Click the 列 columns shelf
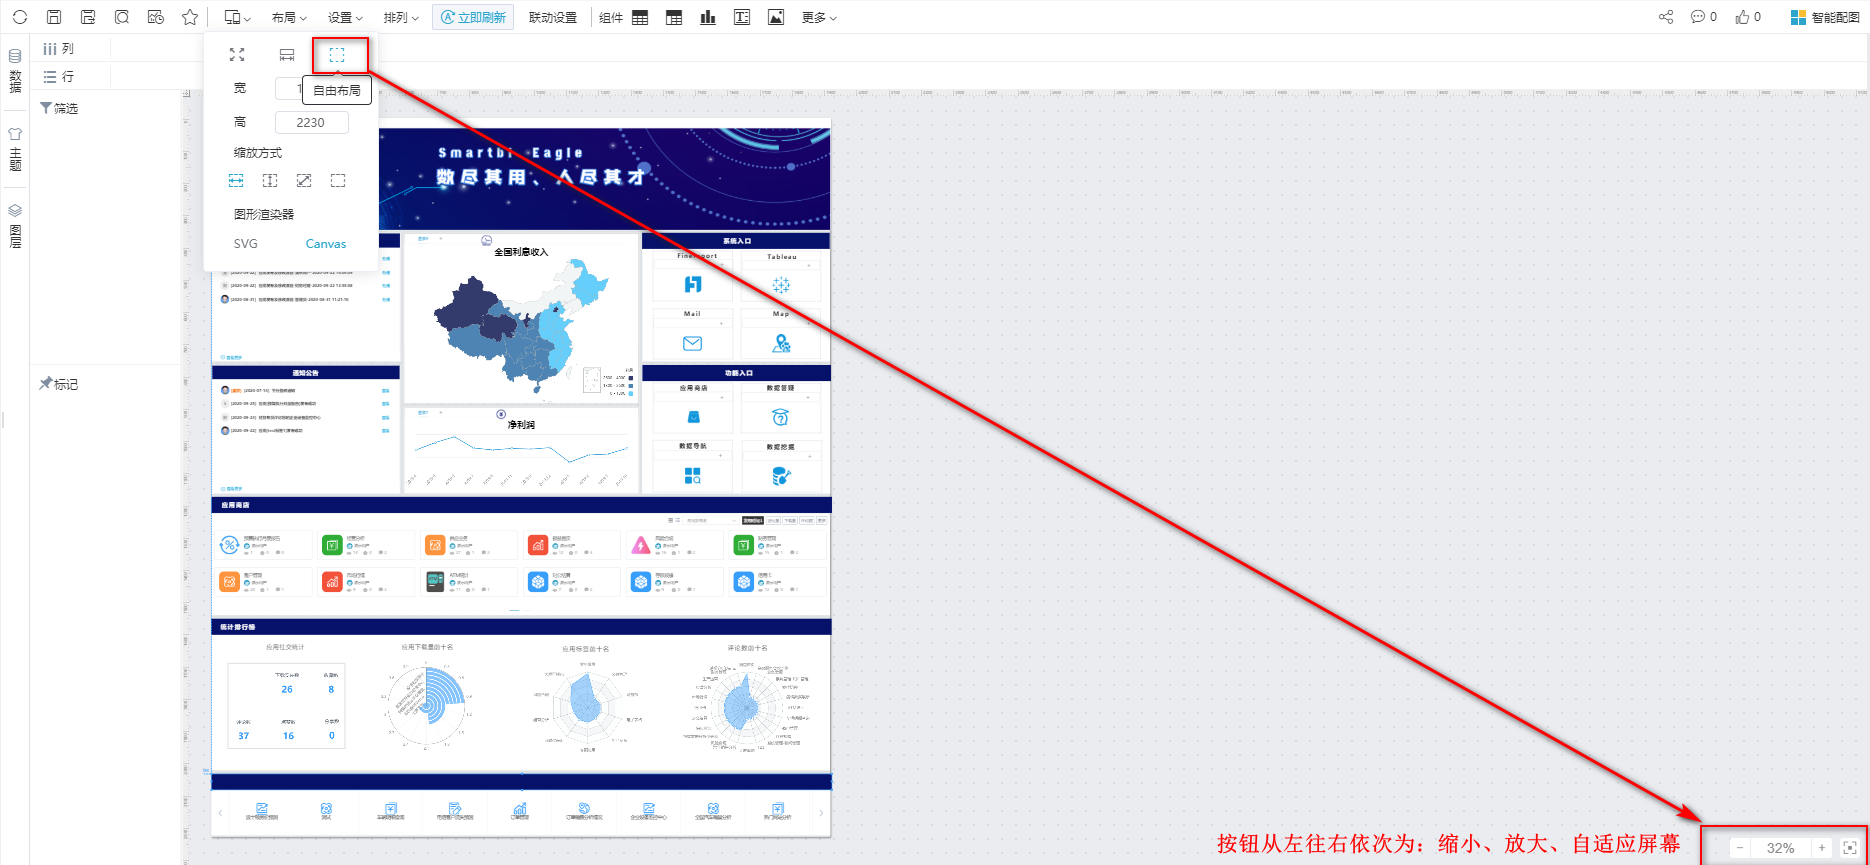The image size is (1870, 865). pos(58,48)
